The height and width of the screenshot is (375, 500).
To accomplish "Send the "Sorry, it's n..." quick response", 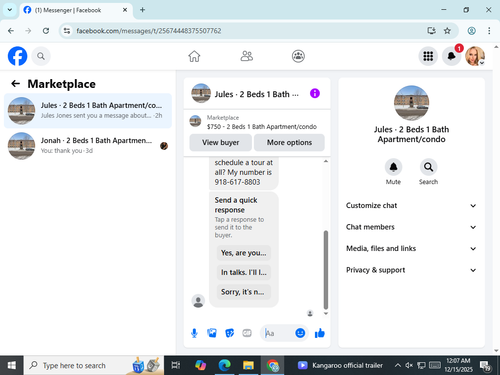I will point(244,292).
